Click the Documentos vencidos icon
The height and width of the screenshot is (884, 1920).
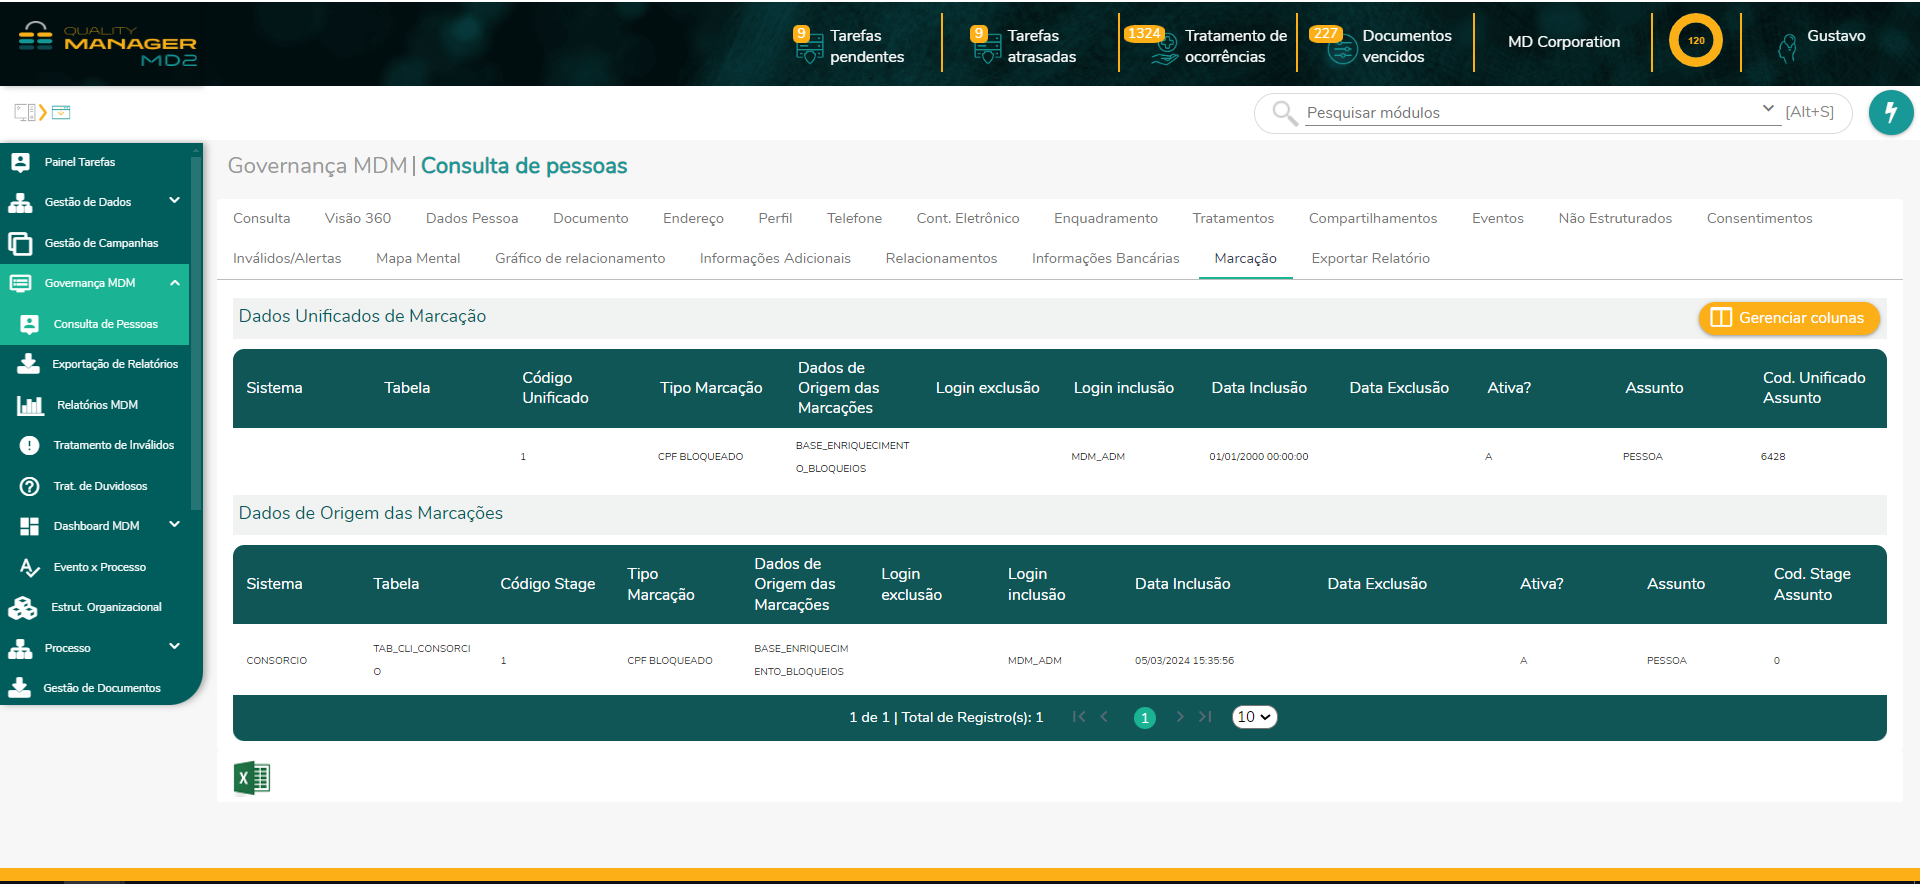(1340, 46)
